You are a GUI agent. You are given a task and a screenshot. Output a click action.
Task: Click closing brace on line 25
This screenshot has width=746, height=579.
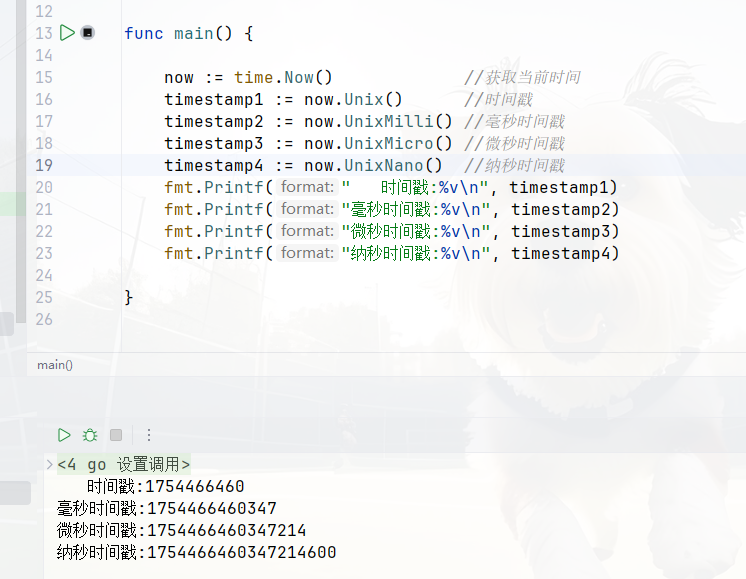[128, 297]
